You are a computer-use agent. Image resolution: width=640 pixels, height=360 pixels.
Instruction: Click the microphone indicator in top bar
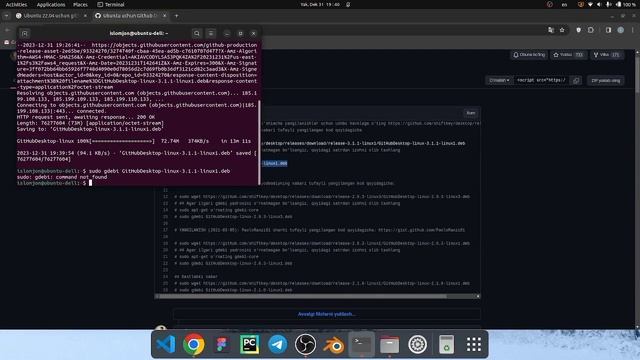click(609, 4)
